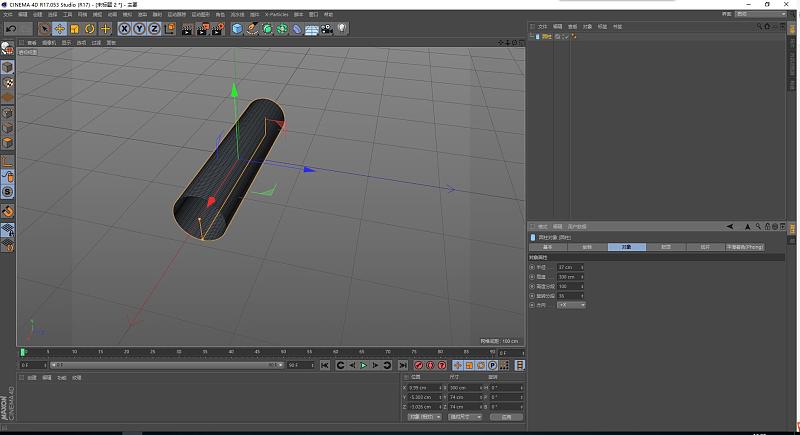Click the radius value input field
800x435 pixels.
point(568,268)
